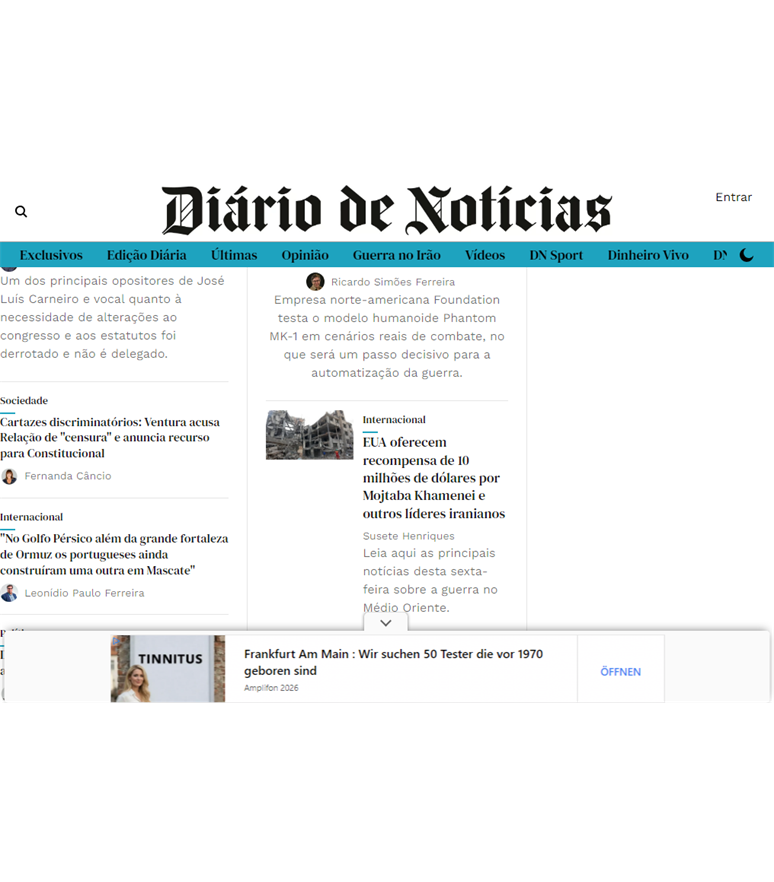The width and height of the screenshot is (774, 882).
Task: Click 'Leia aqui as principais notícias' summary
Action: point(430,580)
